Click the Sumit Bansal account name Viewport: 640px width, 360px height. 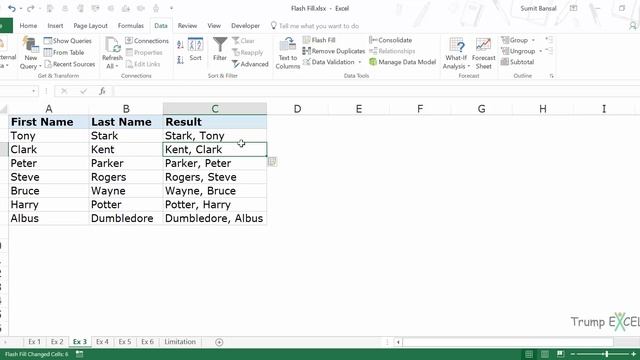click(x=538, y=8)
